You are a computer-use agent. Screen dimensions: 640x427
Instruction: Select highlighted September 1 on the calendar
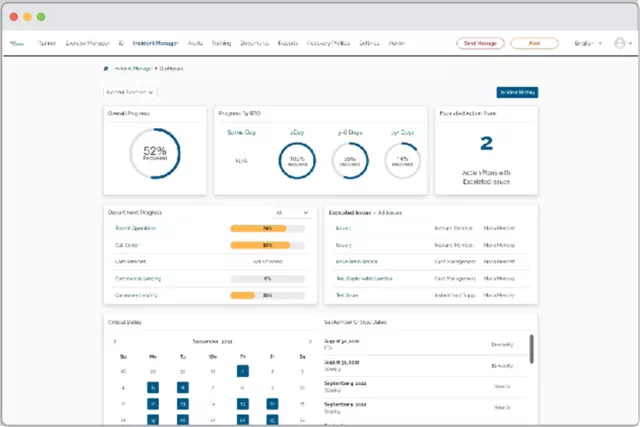coord(242,371)
